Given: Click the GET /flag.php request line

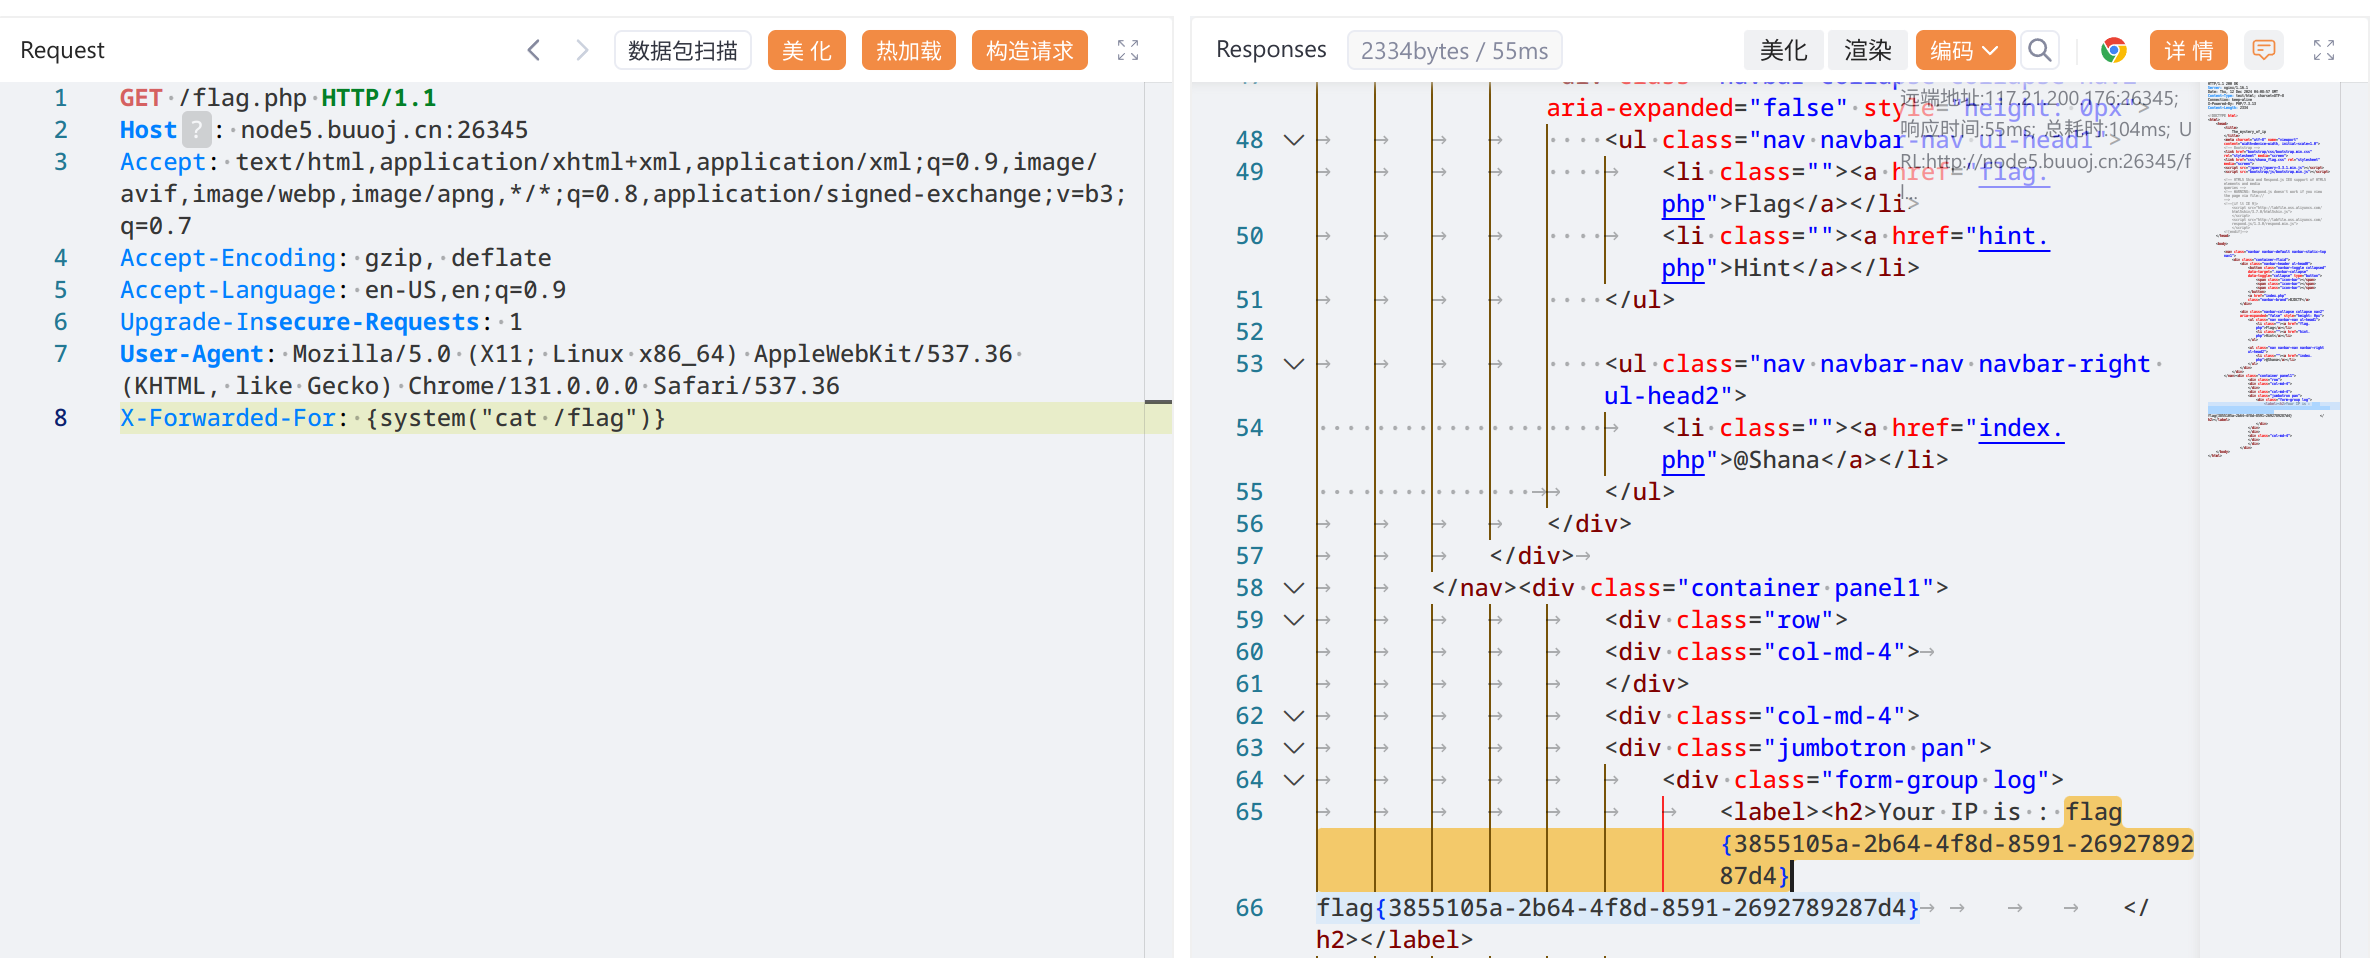Looking at the screenshot, I should tap(278, 98).
